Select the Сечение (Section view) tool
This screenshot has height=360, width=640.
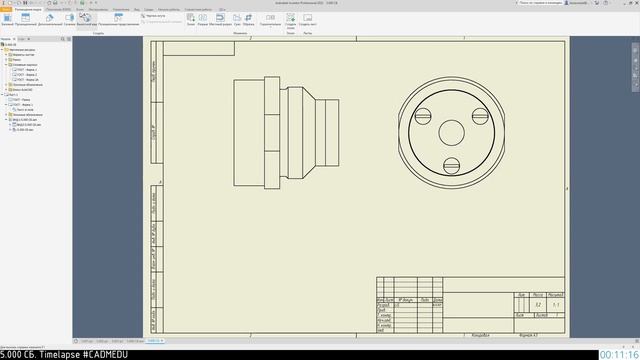tap(70, 19)
